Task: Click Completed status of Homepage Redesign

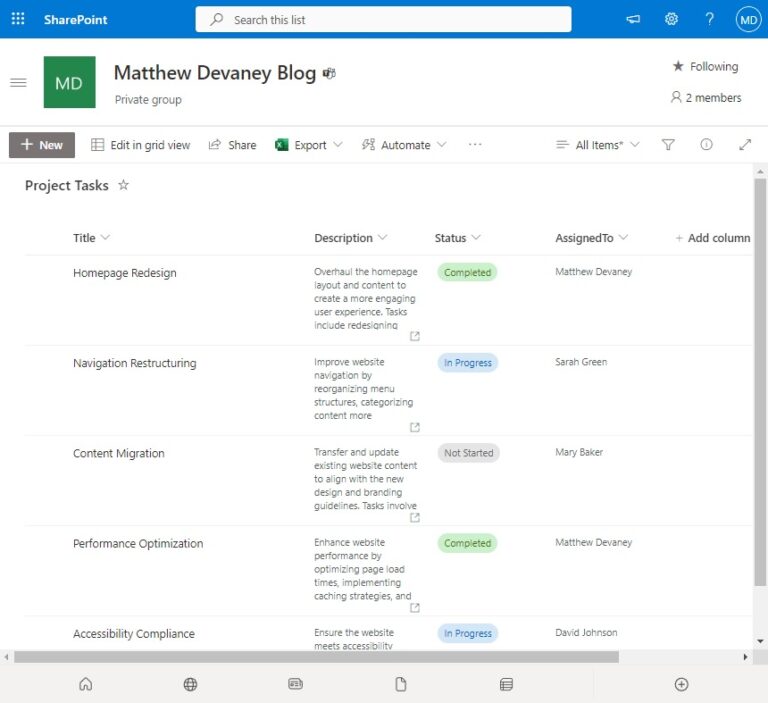Action: (467, 272)
